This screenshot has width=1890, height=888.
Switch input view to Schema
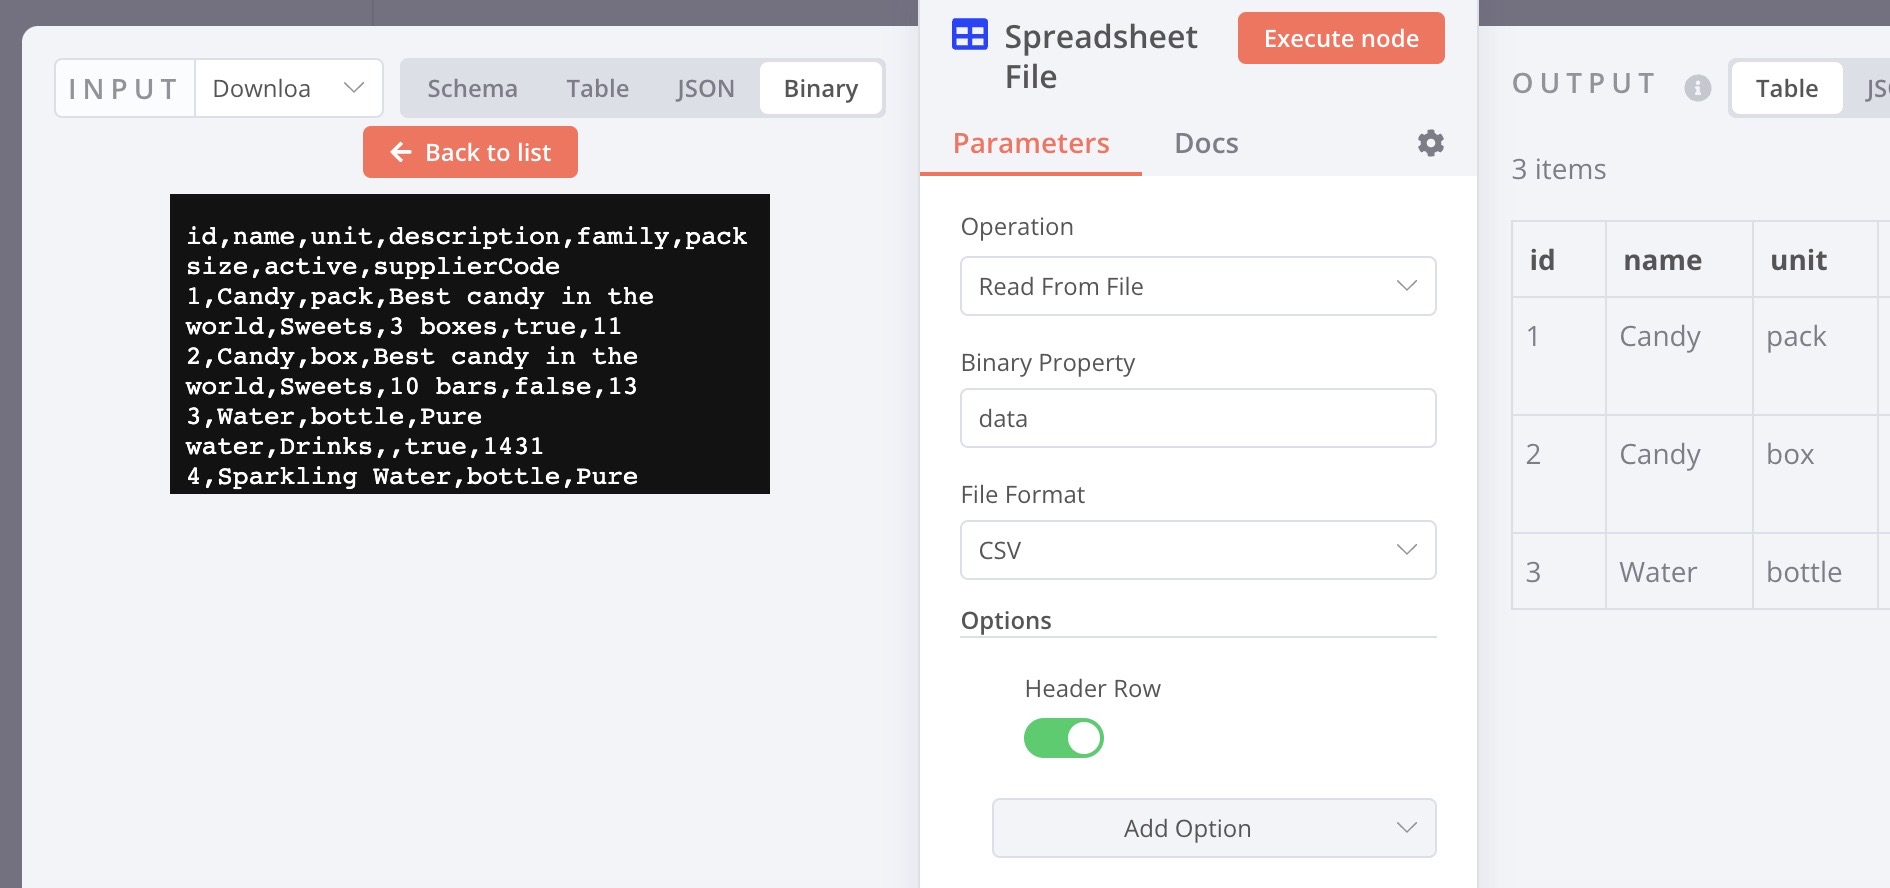472,88
